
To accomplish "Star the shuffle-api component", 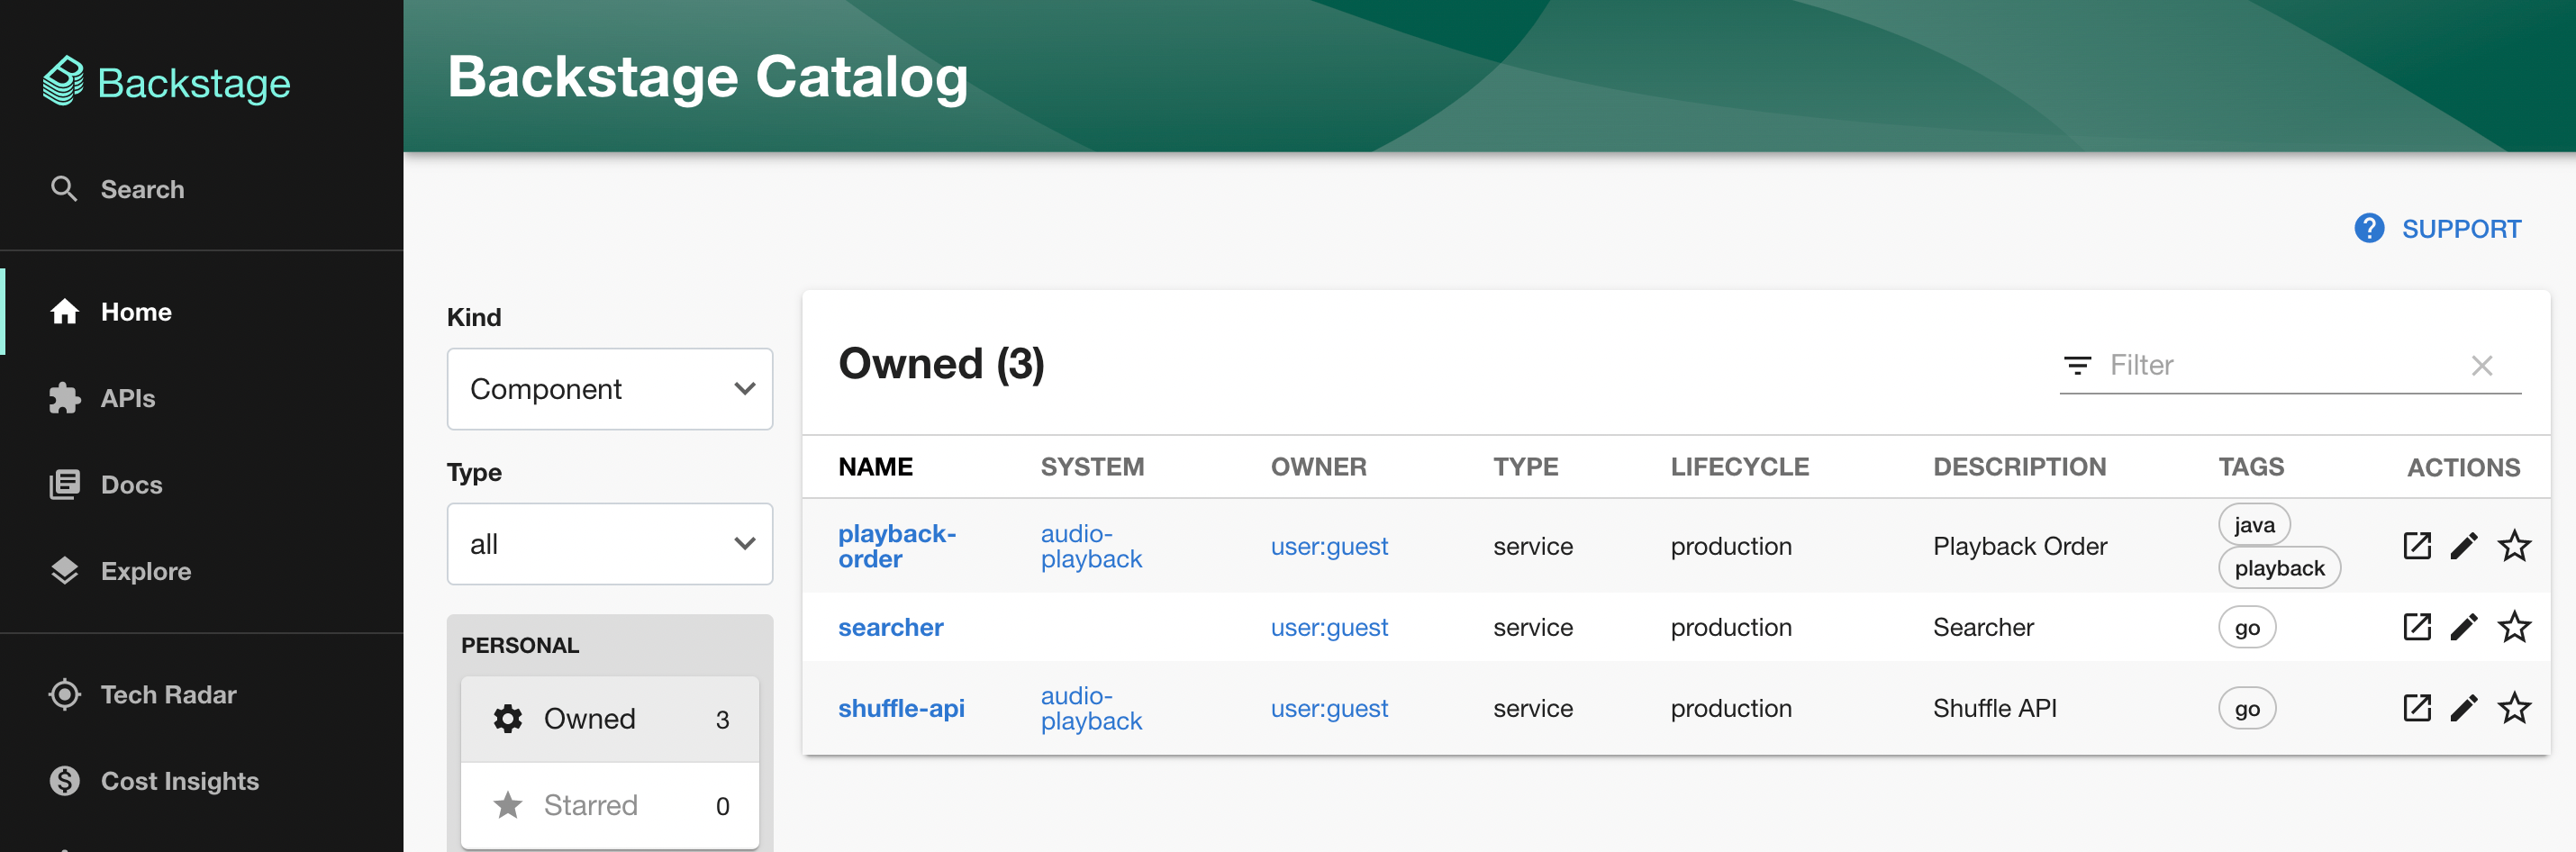I will (x=2514, y=708).
